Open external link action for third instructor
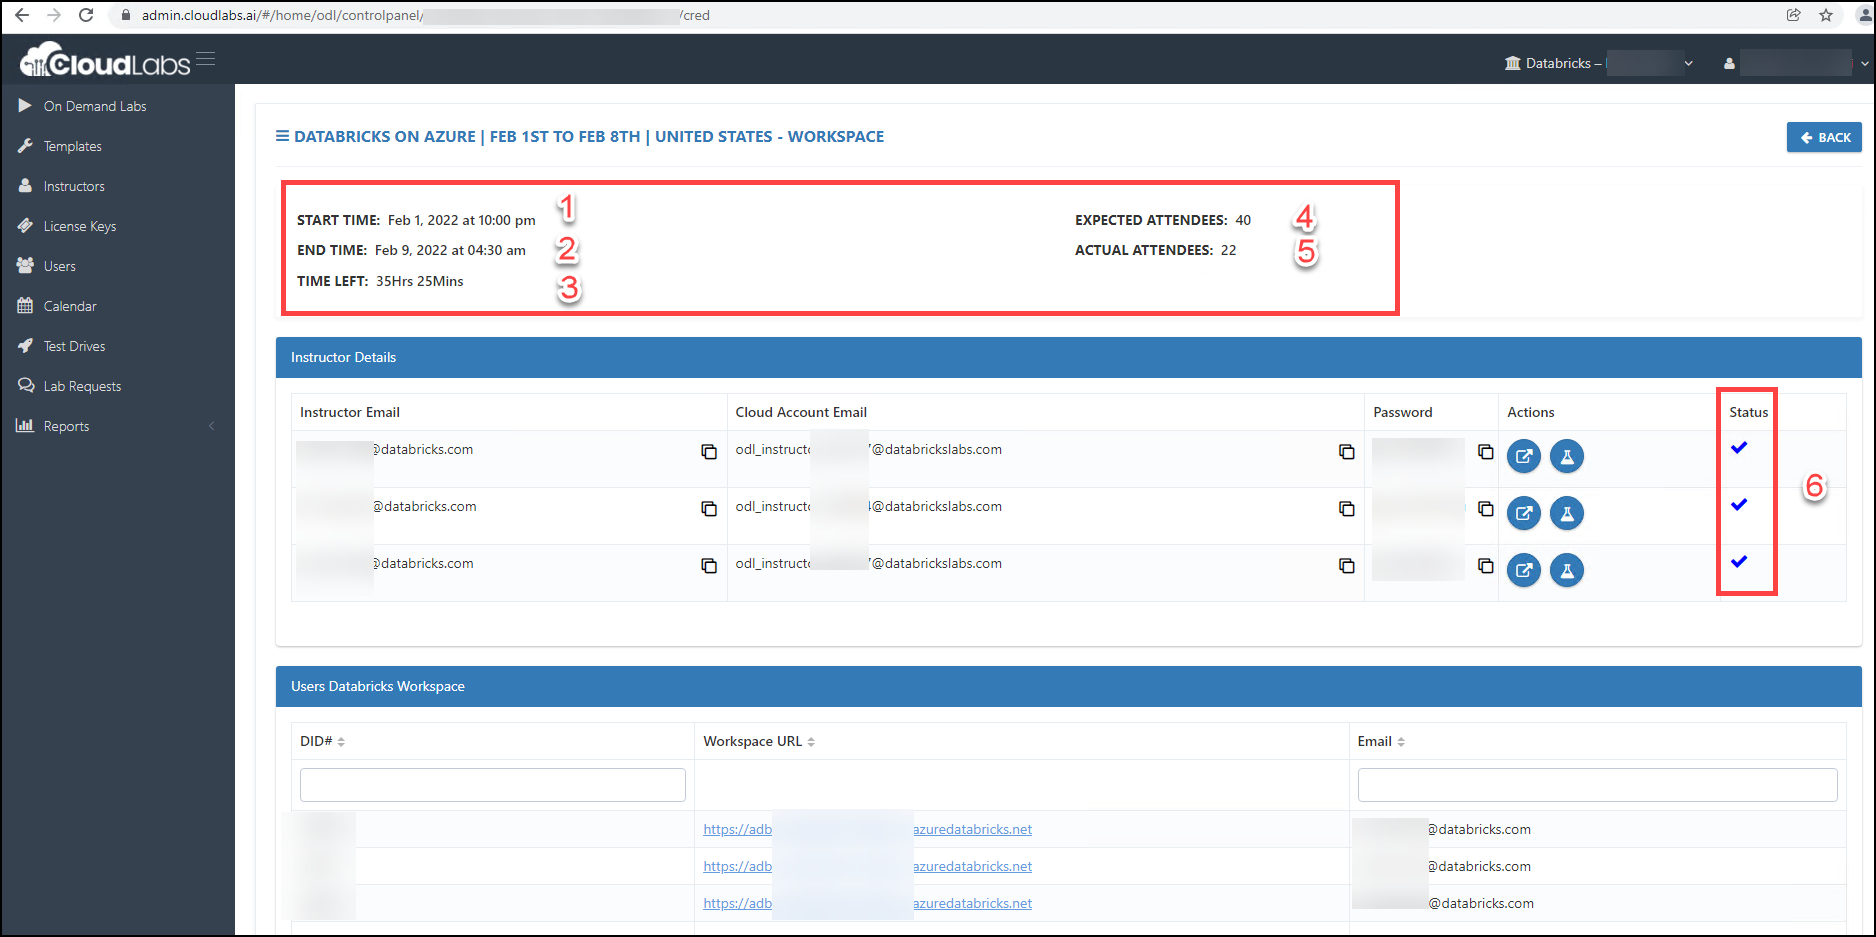Screen dimensions: 1876x937 (x=1524, y=570)
